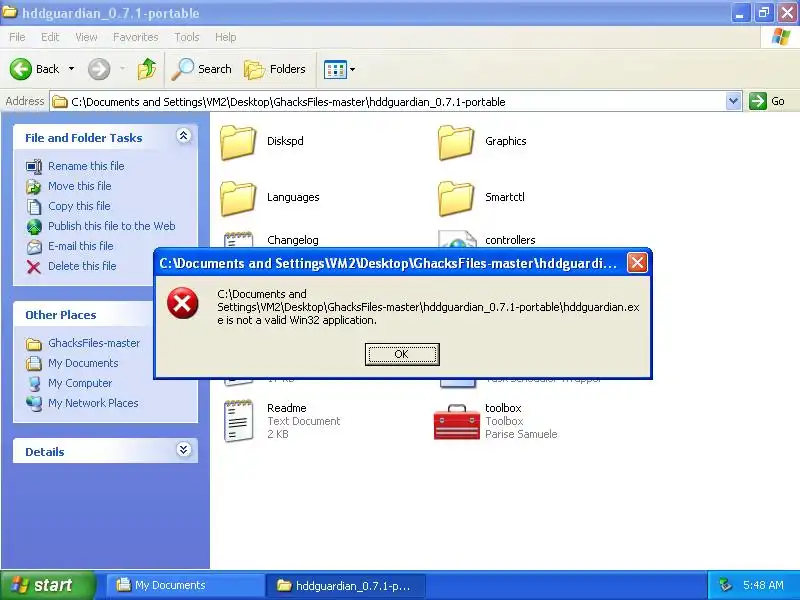
Task: Click the Other Places panel header
Action: click(84, 315)
